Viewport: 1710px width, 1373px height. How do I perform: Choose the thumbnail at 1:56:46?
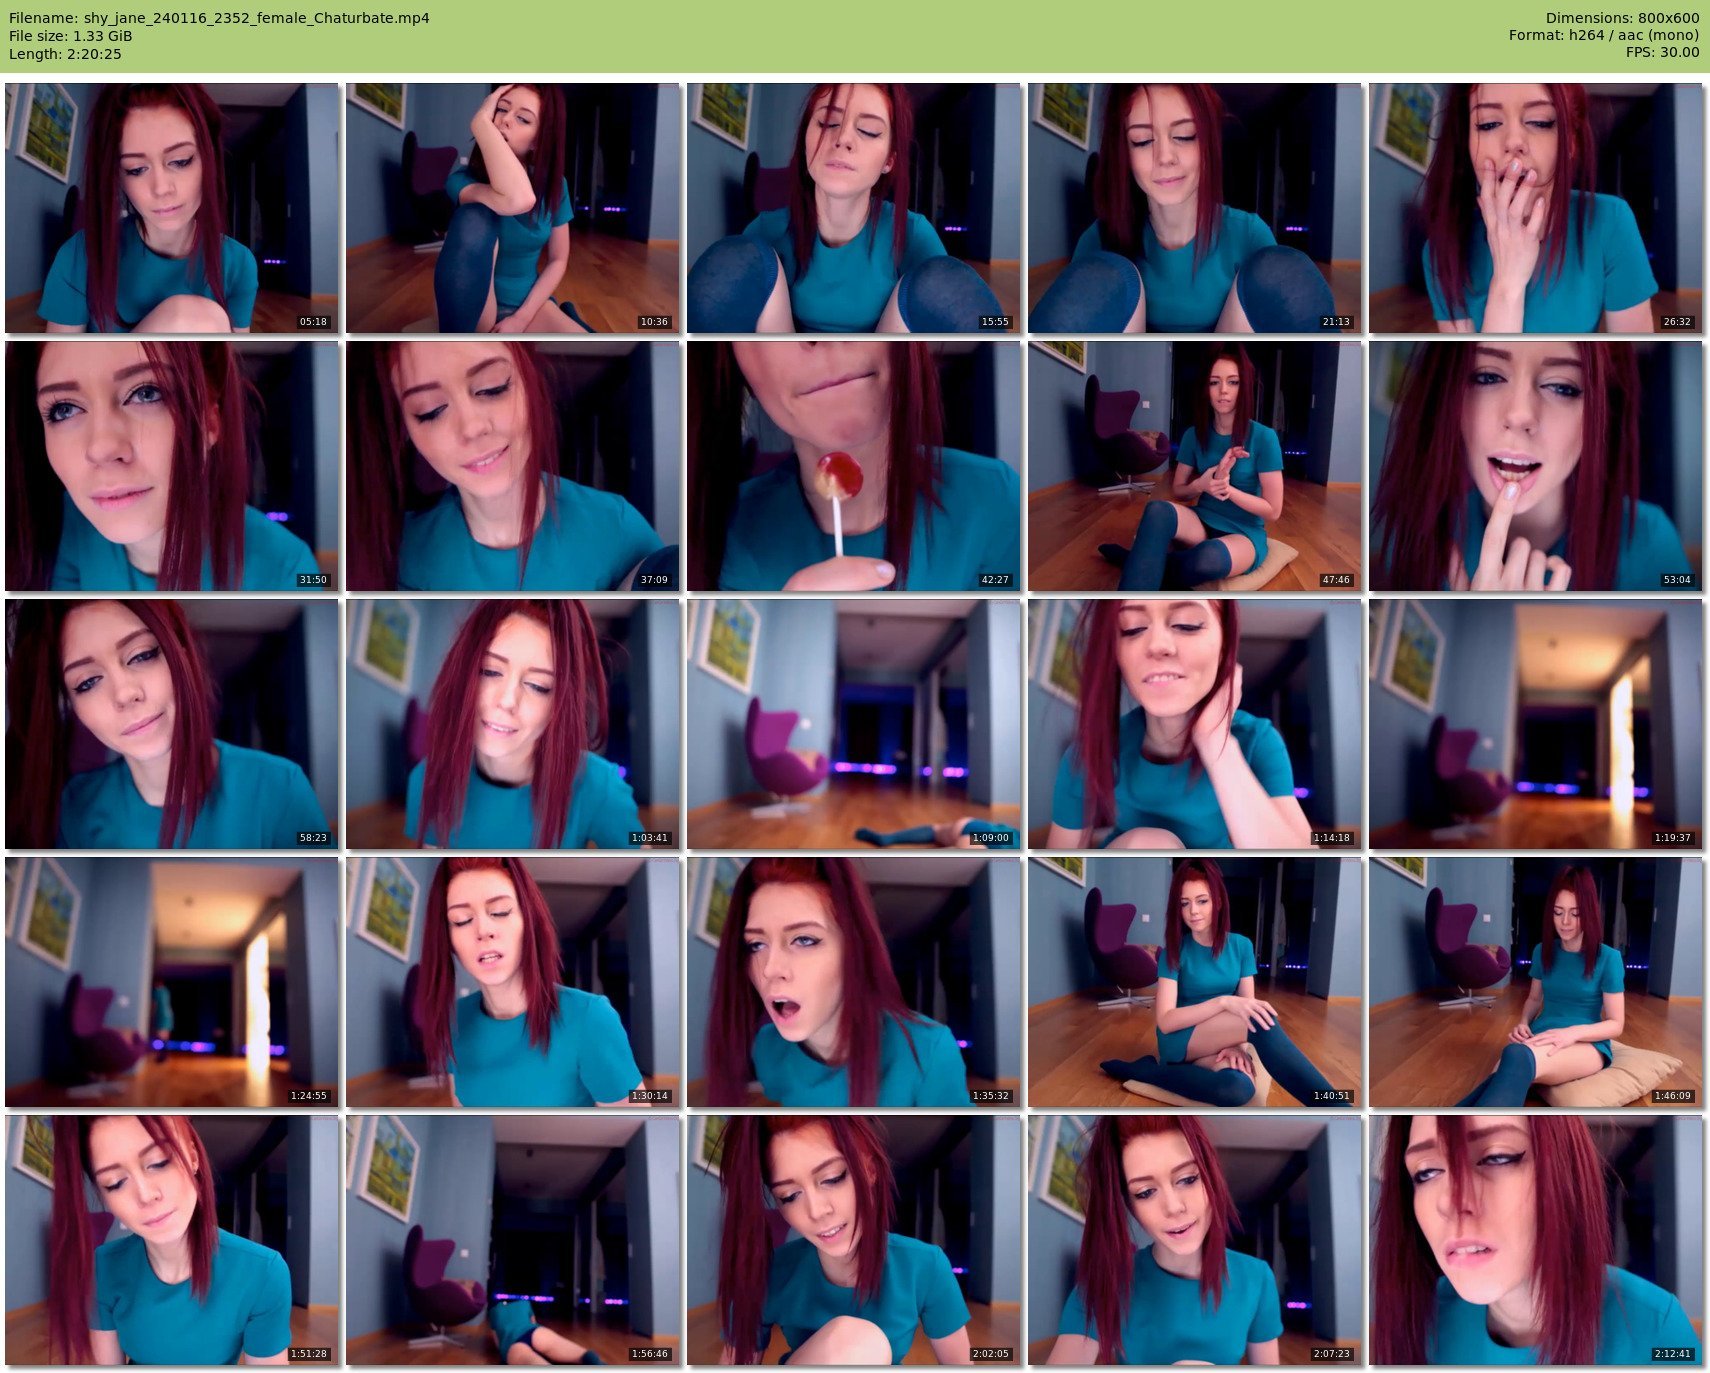513,1239
